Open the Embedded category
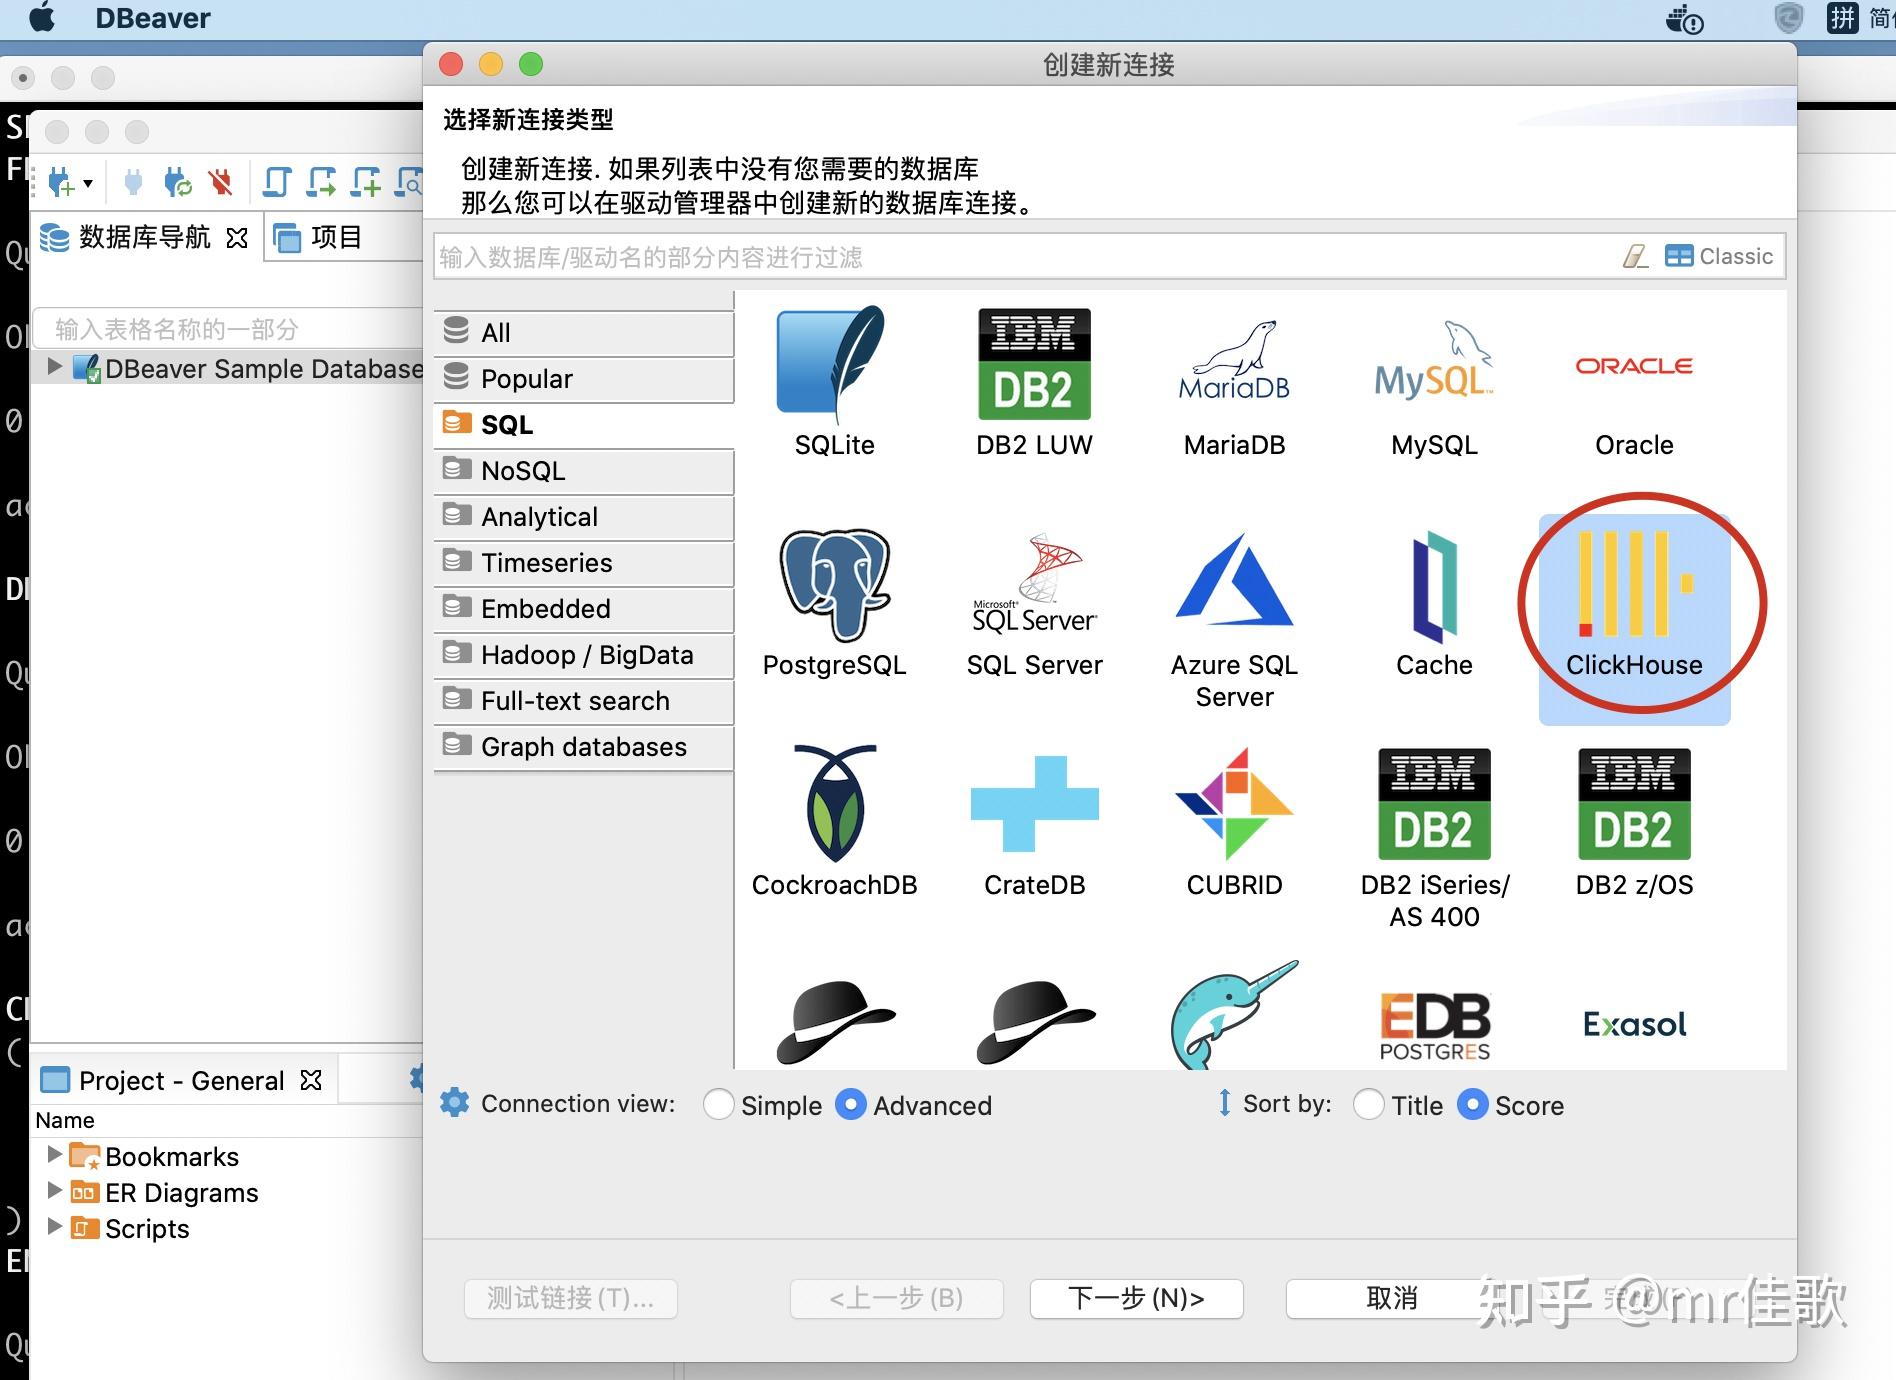Viewport: 1896px width, 1380px height. [x=584, y=608]
